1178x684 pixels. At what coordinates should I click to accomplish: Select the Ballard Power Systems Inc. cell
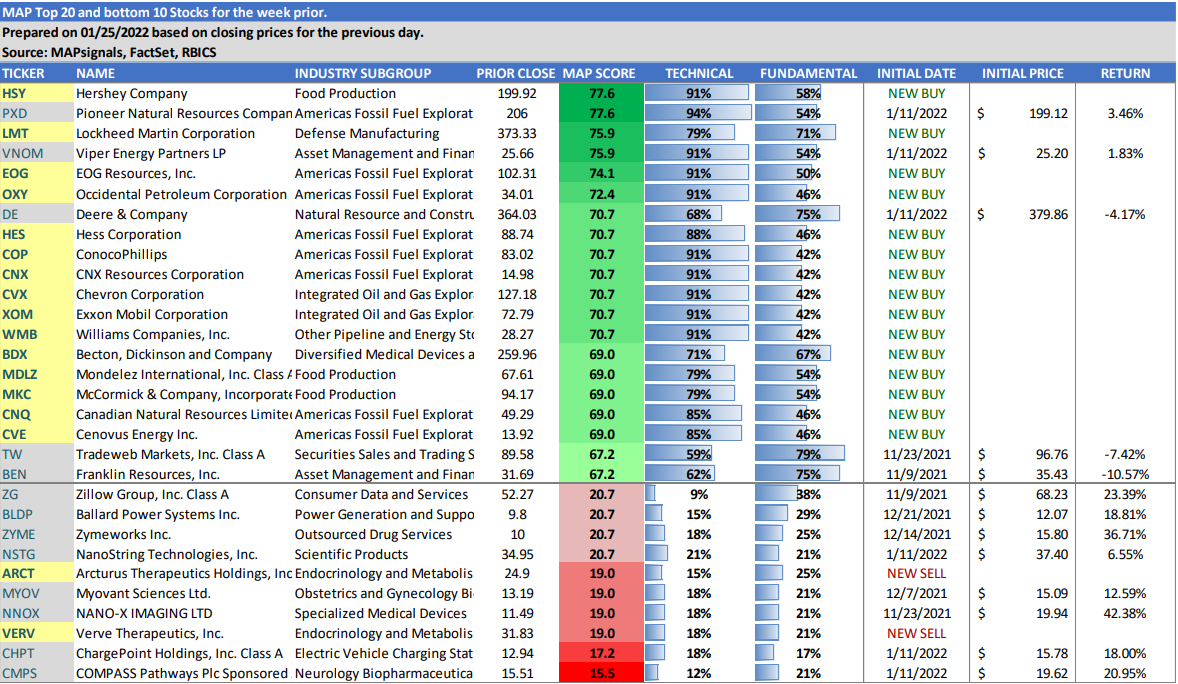pyautogui.click(x=158, y=515)
